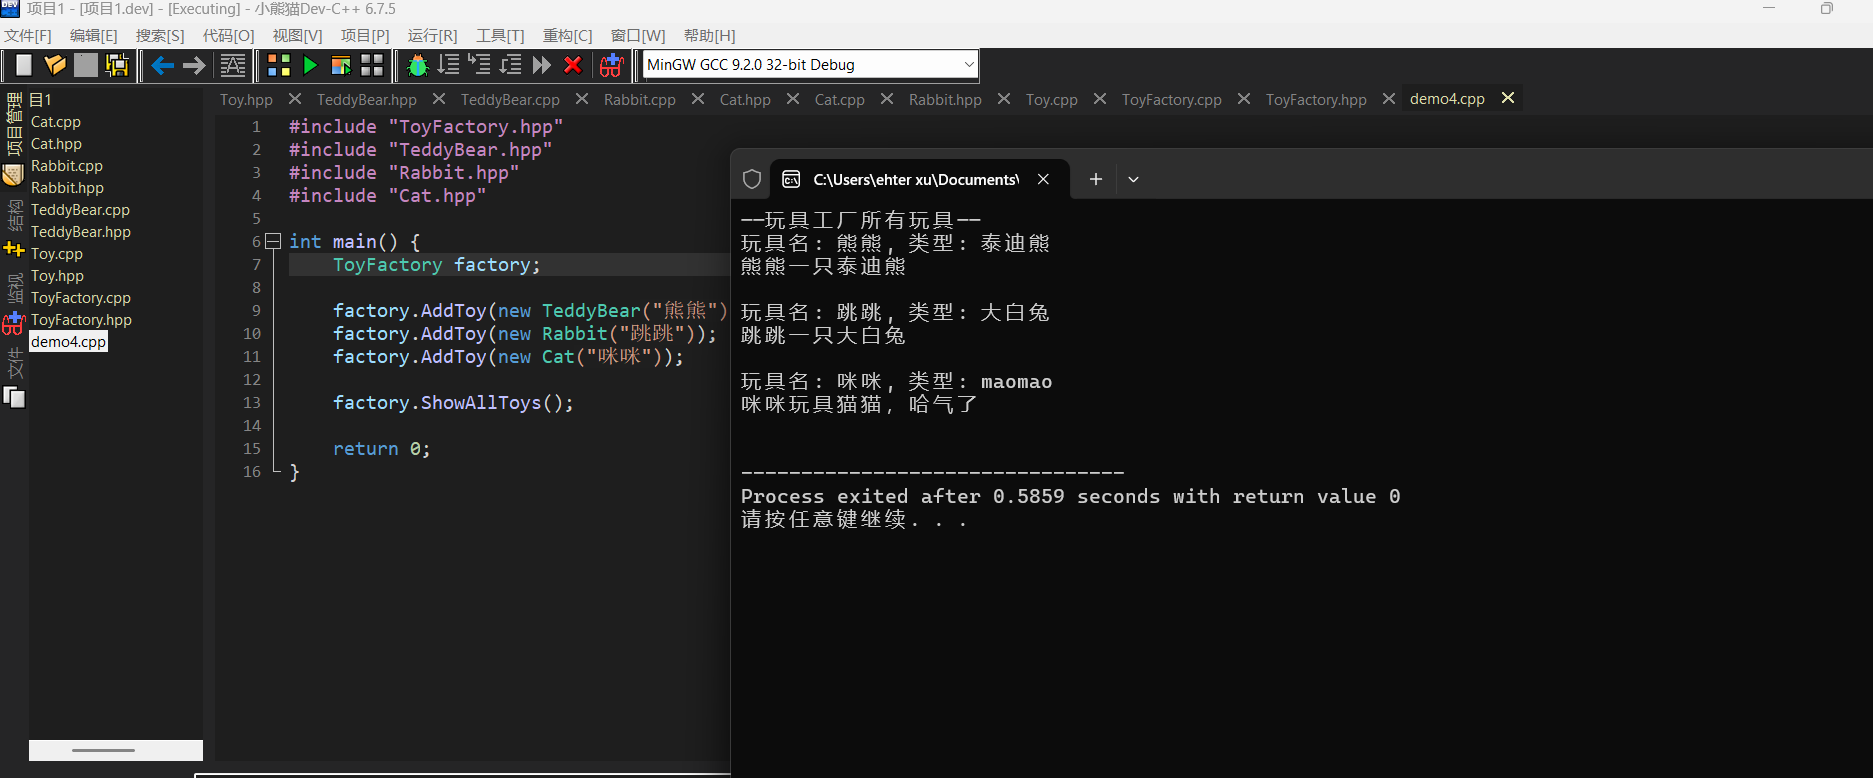The image size is (1873, 778).
Task: Switch to the Rabbit.hpp editor tab
Action: pos(945,100)
